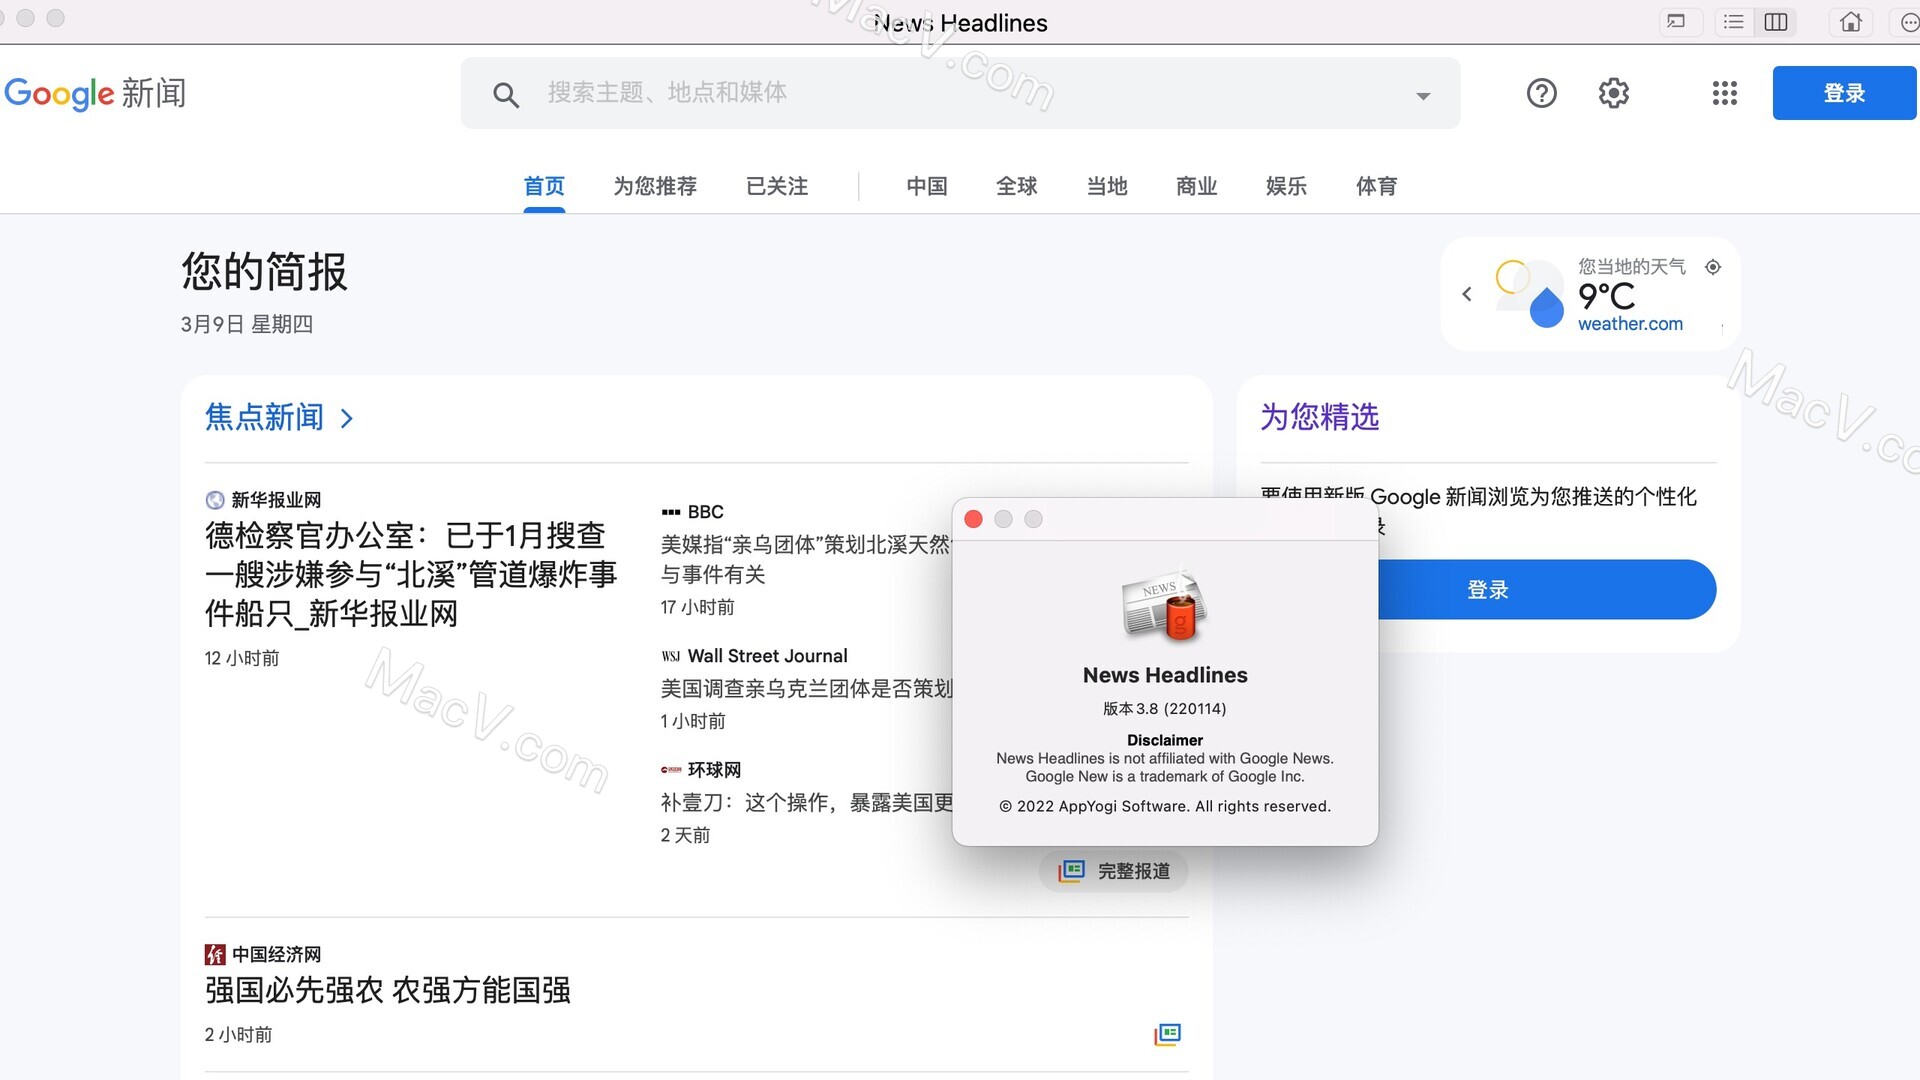
Task: Go to previous weather card with left chevron
Action: tap(1467, 294)
